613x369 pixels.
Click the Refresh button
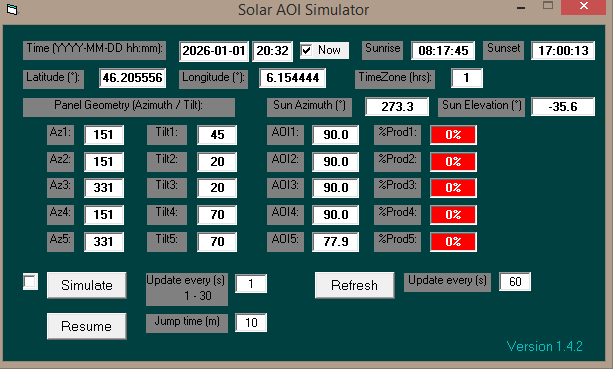point(355,285)
